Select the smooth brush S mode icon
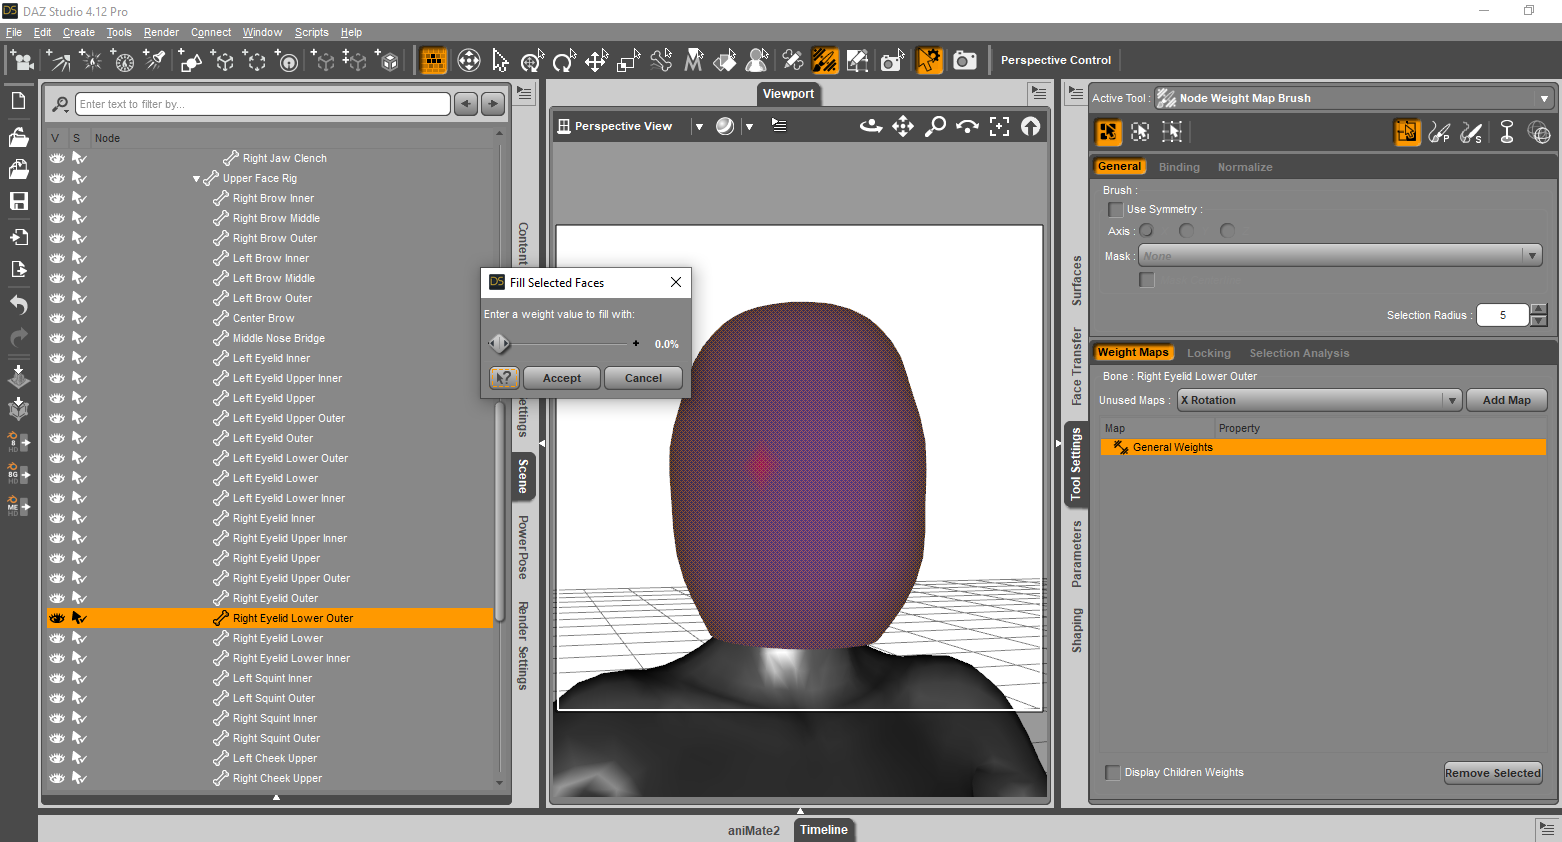Image resolution: width=1562 pixels, height=842 pixels. [1472, 132]
